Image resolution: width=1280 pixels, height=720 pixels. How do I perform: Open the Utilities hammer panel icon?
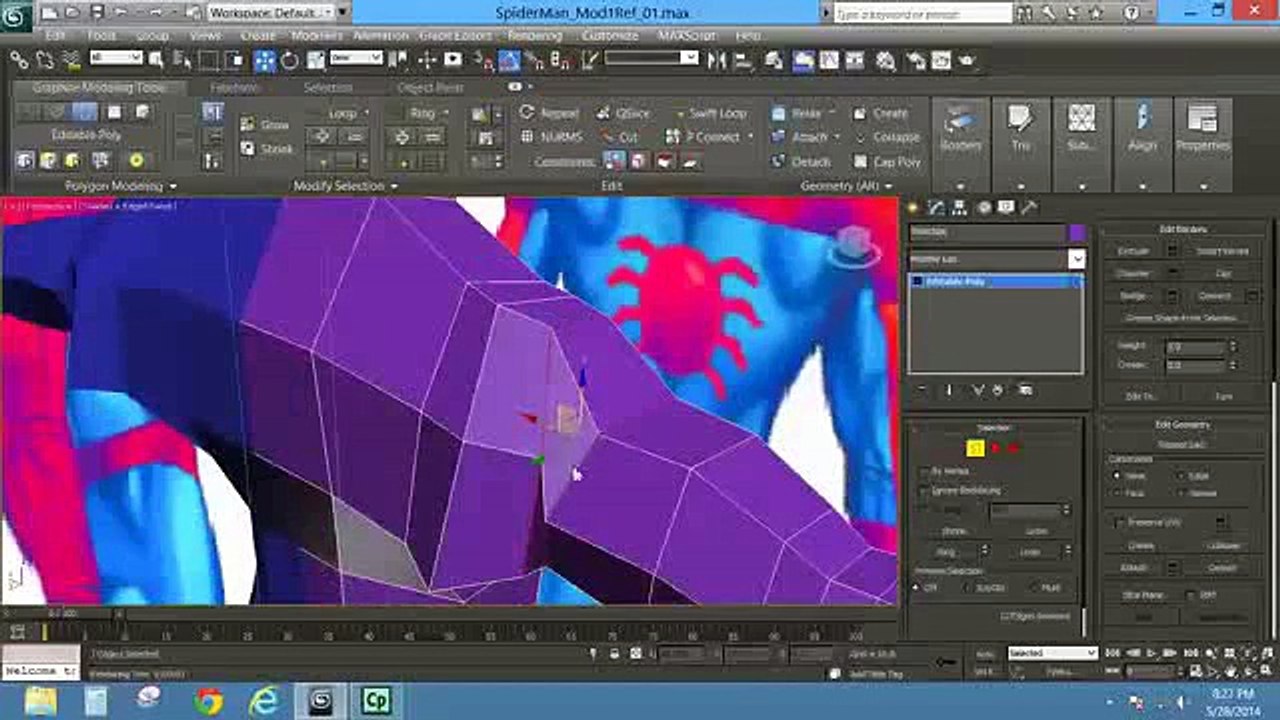(1029, 208)
